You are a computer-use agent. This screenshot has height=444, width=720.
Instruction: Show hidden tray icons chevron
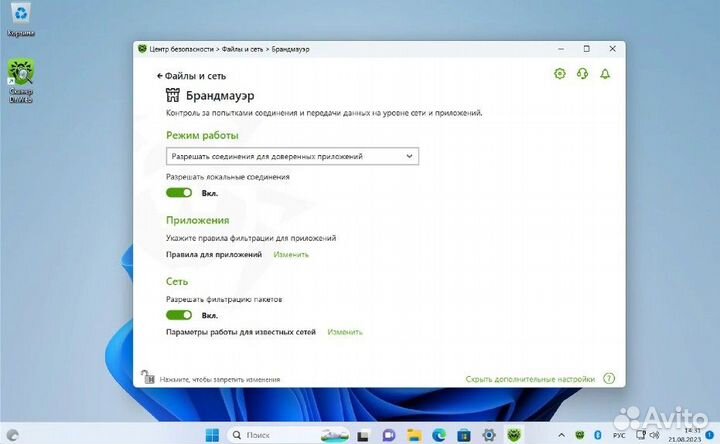point(561,435)
